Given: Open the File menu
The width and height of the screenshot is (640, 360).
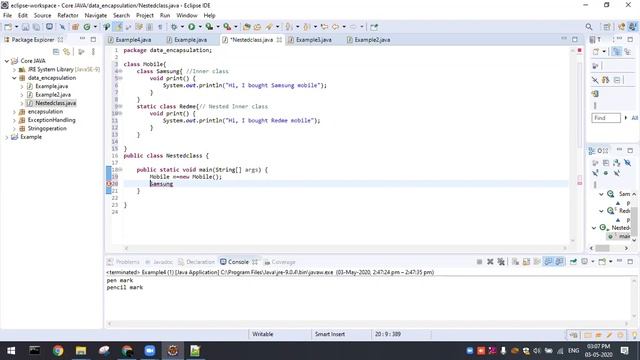Looking at the screenshot, I should point(7,16).
